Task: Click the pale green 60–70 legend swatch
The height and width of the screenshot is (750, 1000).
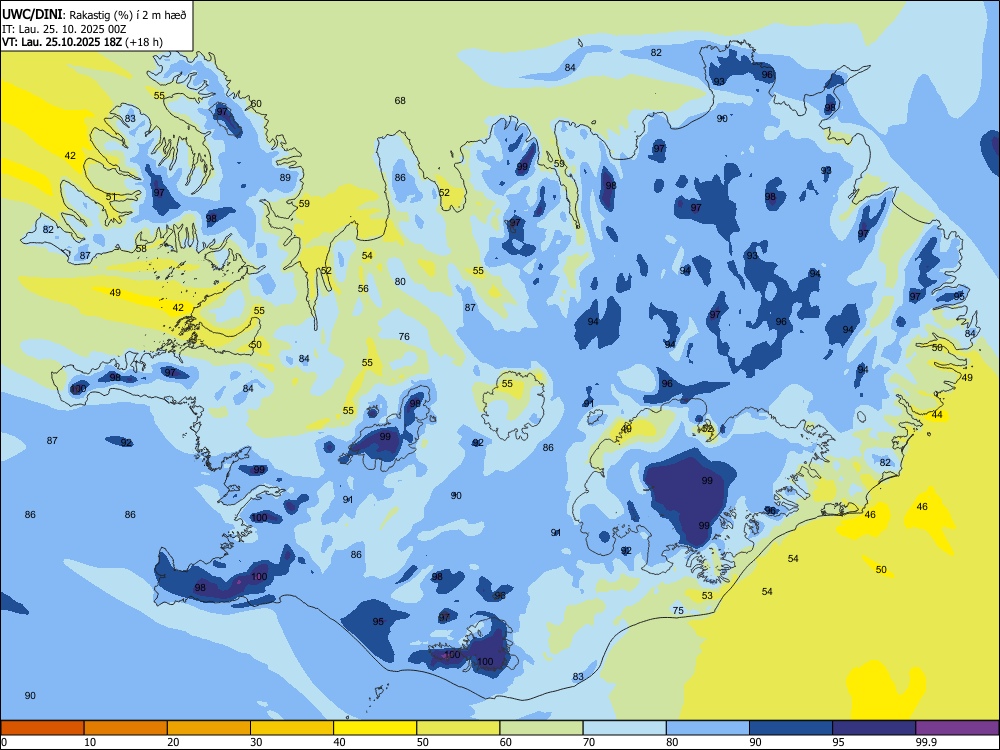Action: coord(541,728)
